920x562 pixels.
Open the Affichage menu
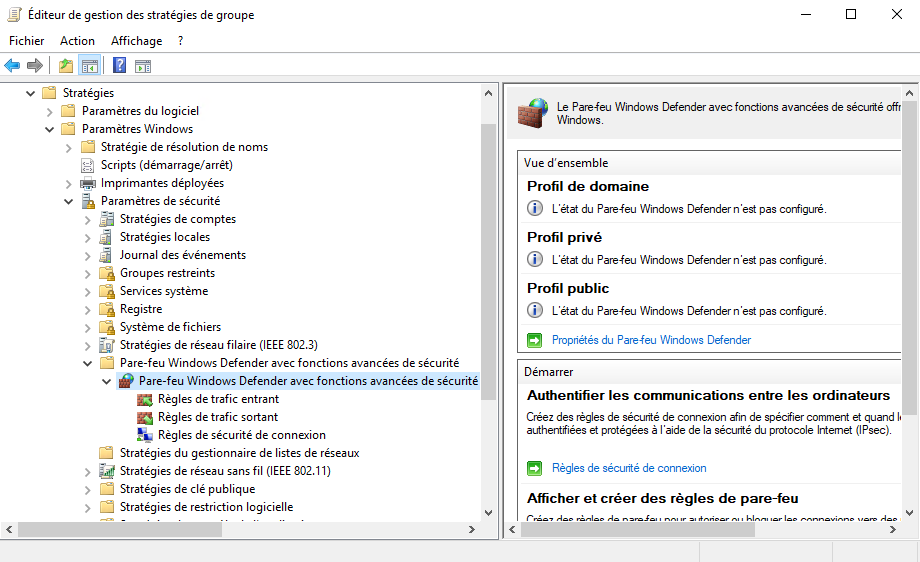pos(136,40)
